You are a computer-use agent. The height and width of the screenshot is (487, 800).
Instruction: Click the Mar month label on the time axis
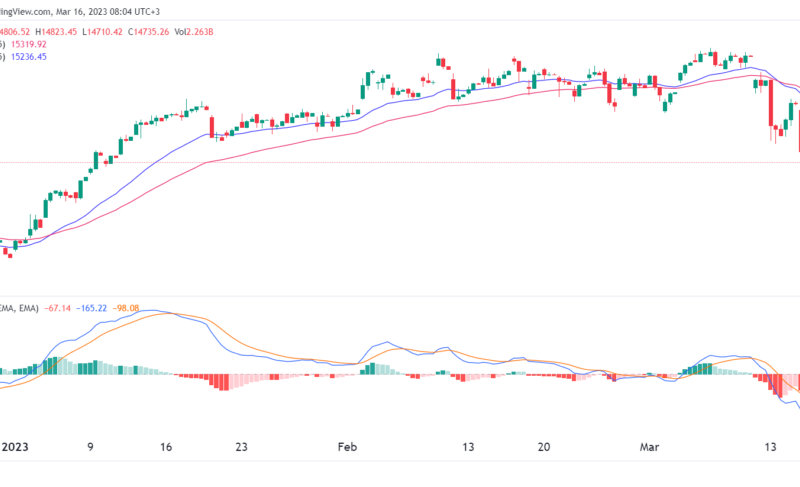pyautogui.click(x=649, y=447)
